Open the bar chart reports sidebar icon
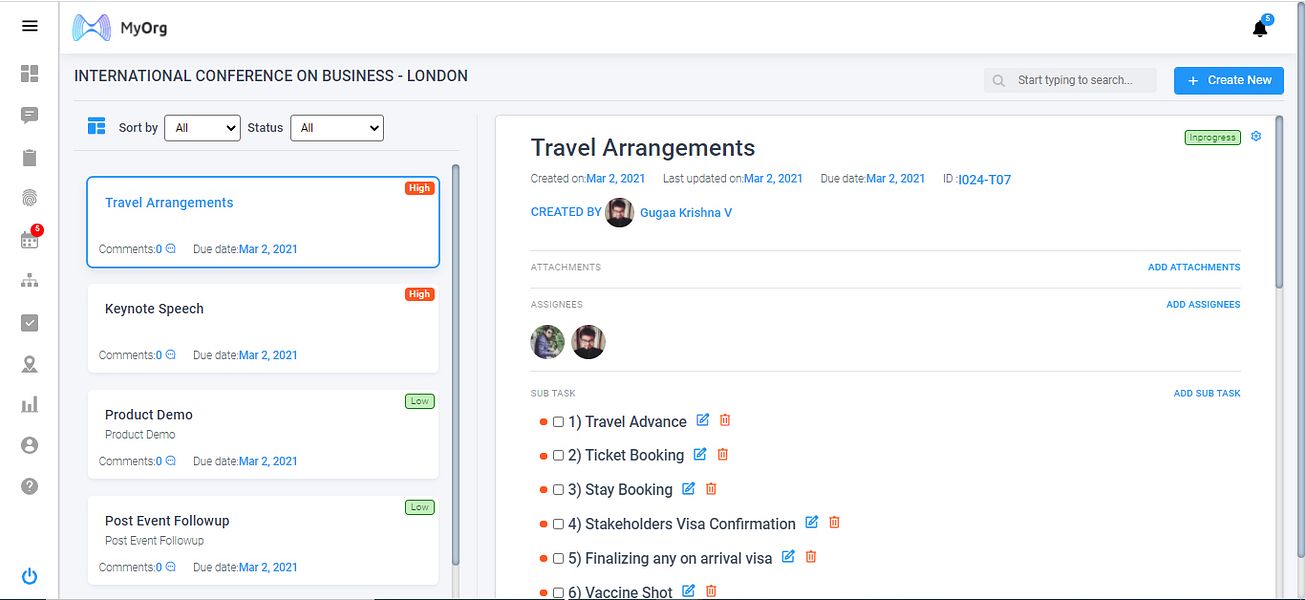The width and height of the screenshot is (1305, 600). coord(29,405)
